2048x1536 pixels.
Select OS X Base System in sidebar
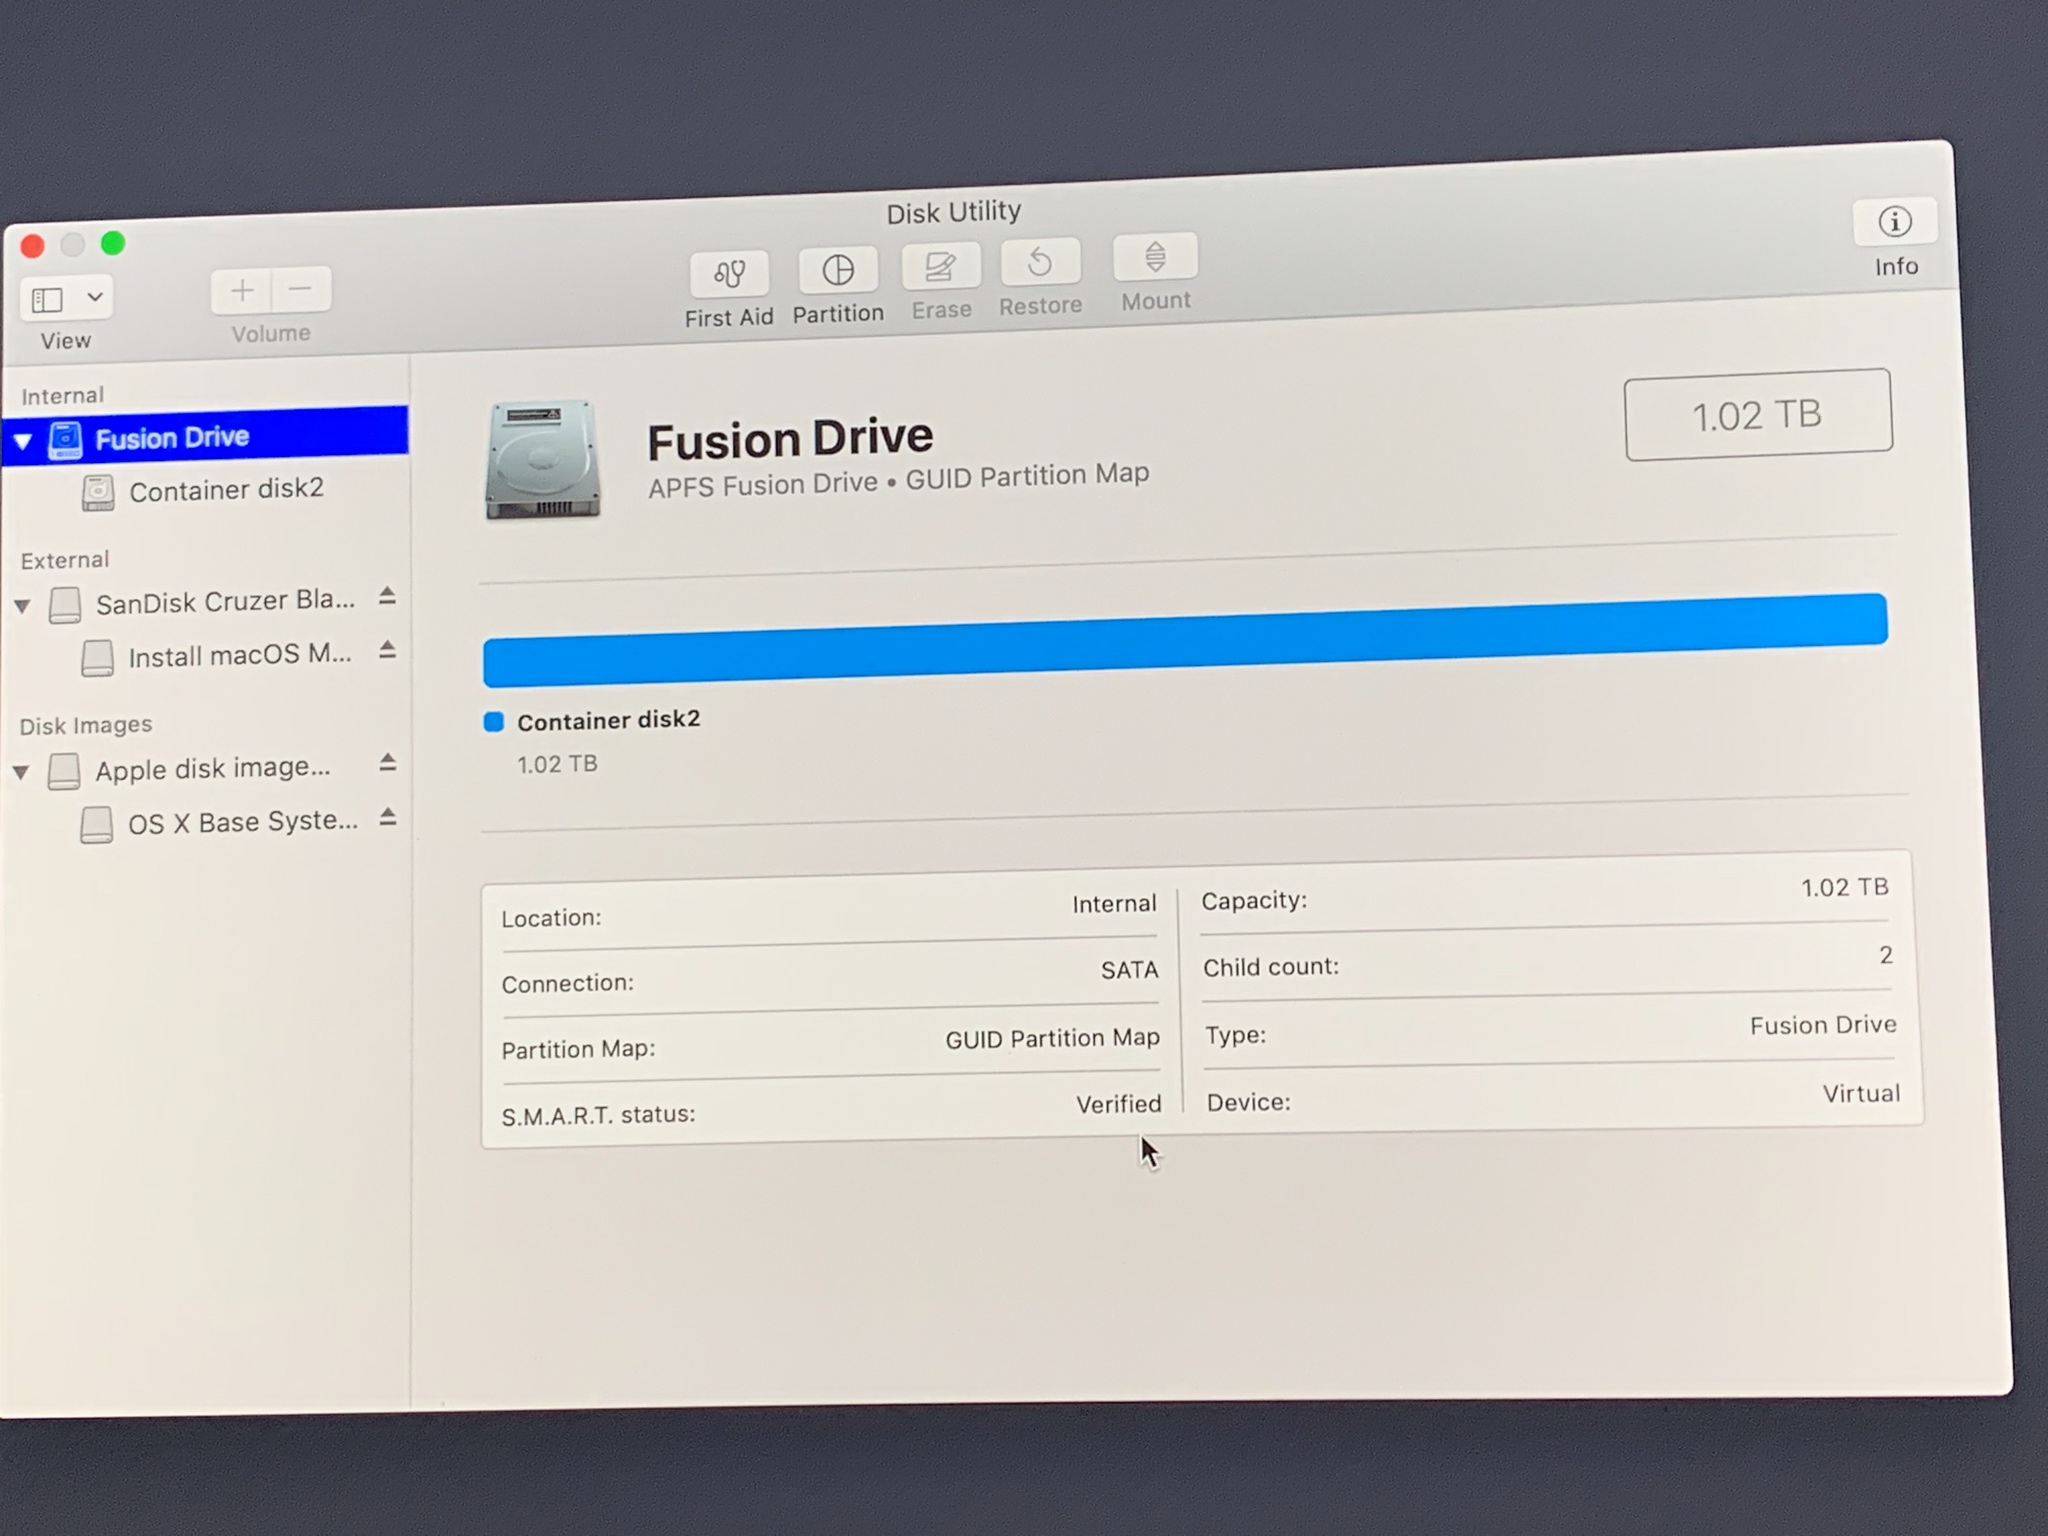pyautogui.click(x=241, y=823)
